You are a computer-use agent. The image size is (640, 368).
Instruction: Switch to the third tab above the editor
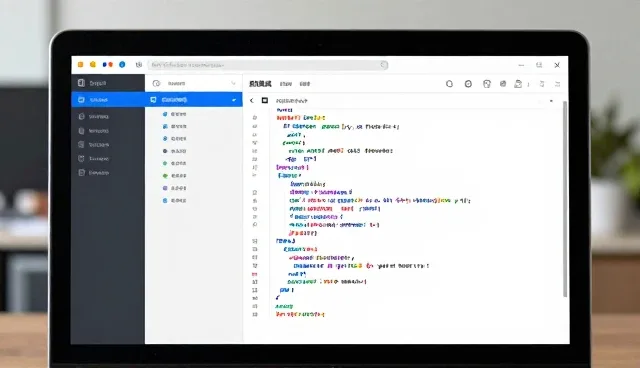tap(305, 84)
